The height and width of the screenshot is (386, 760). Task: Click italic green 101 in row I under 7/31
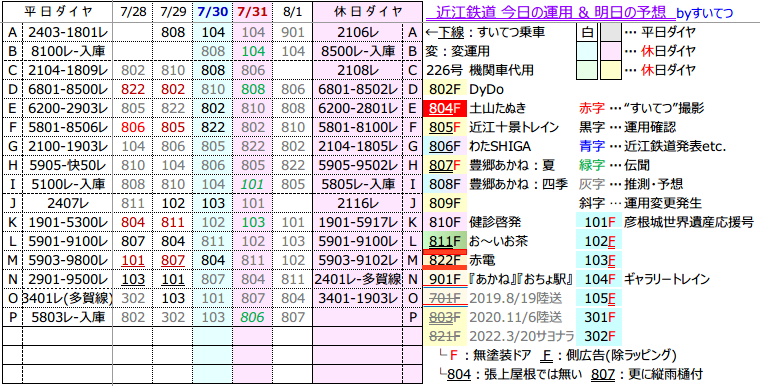pos(252,184)
